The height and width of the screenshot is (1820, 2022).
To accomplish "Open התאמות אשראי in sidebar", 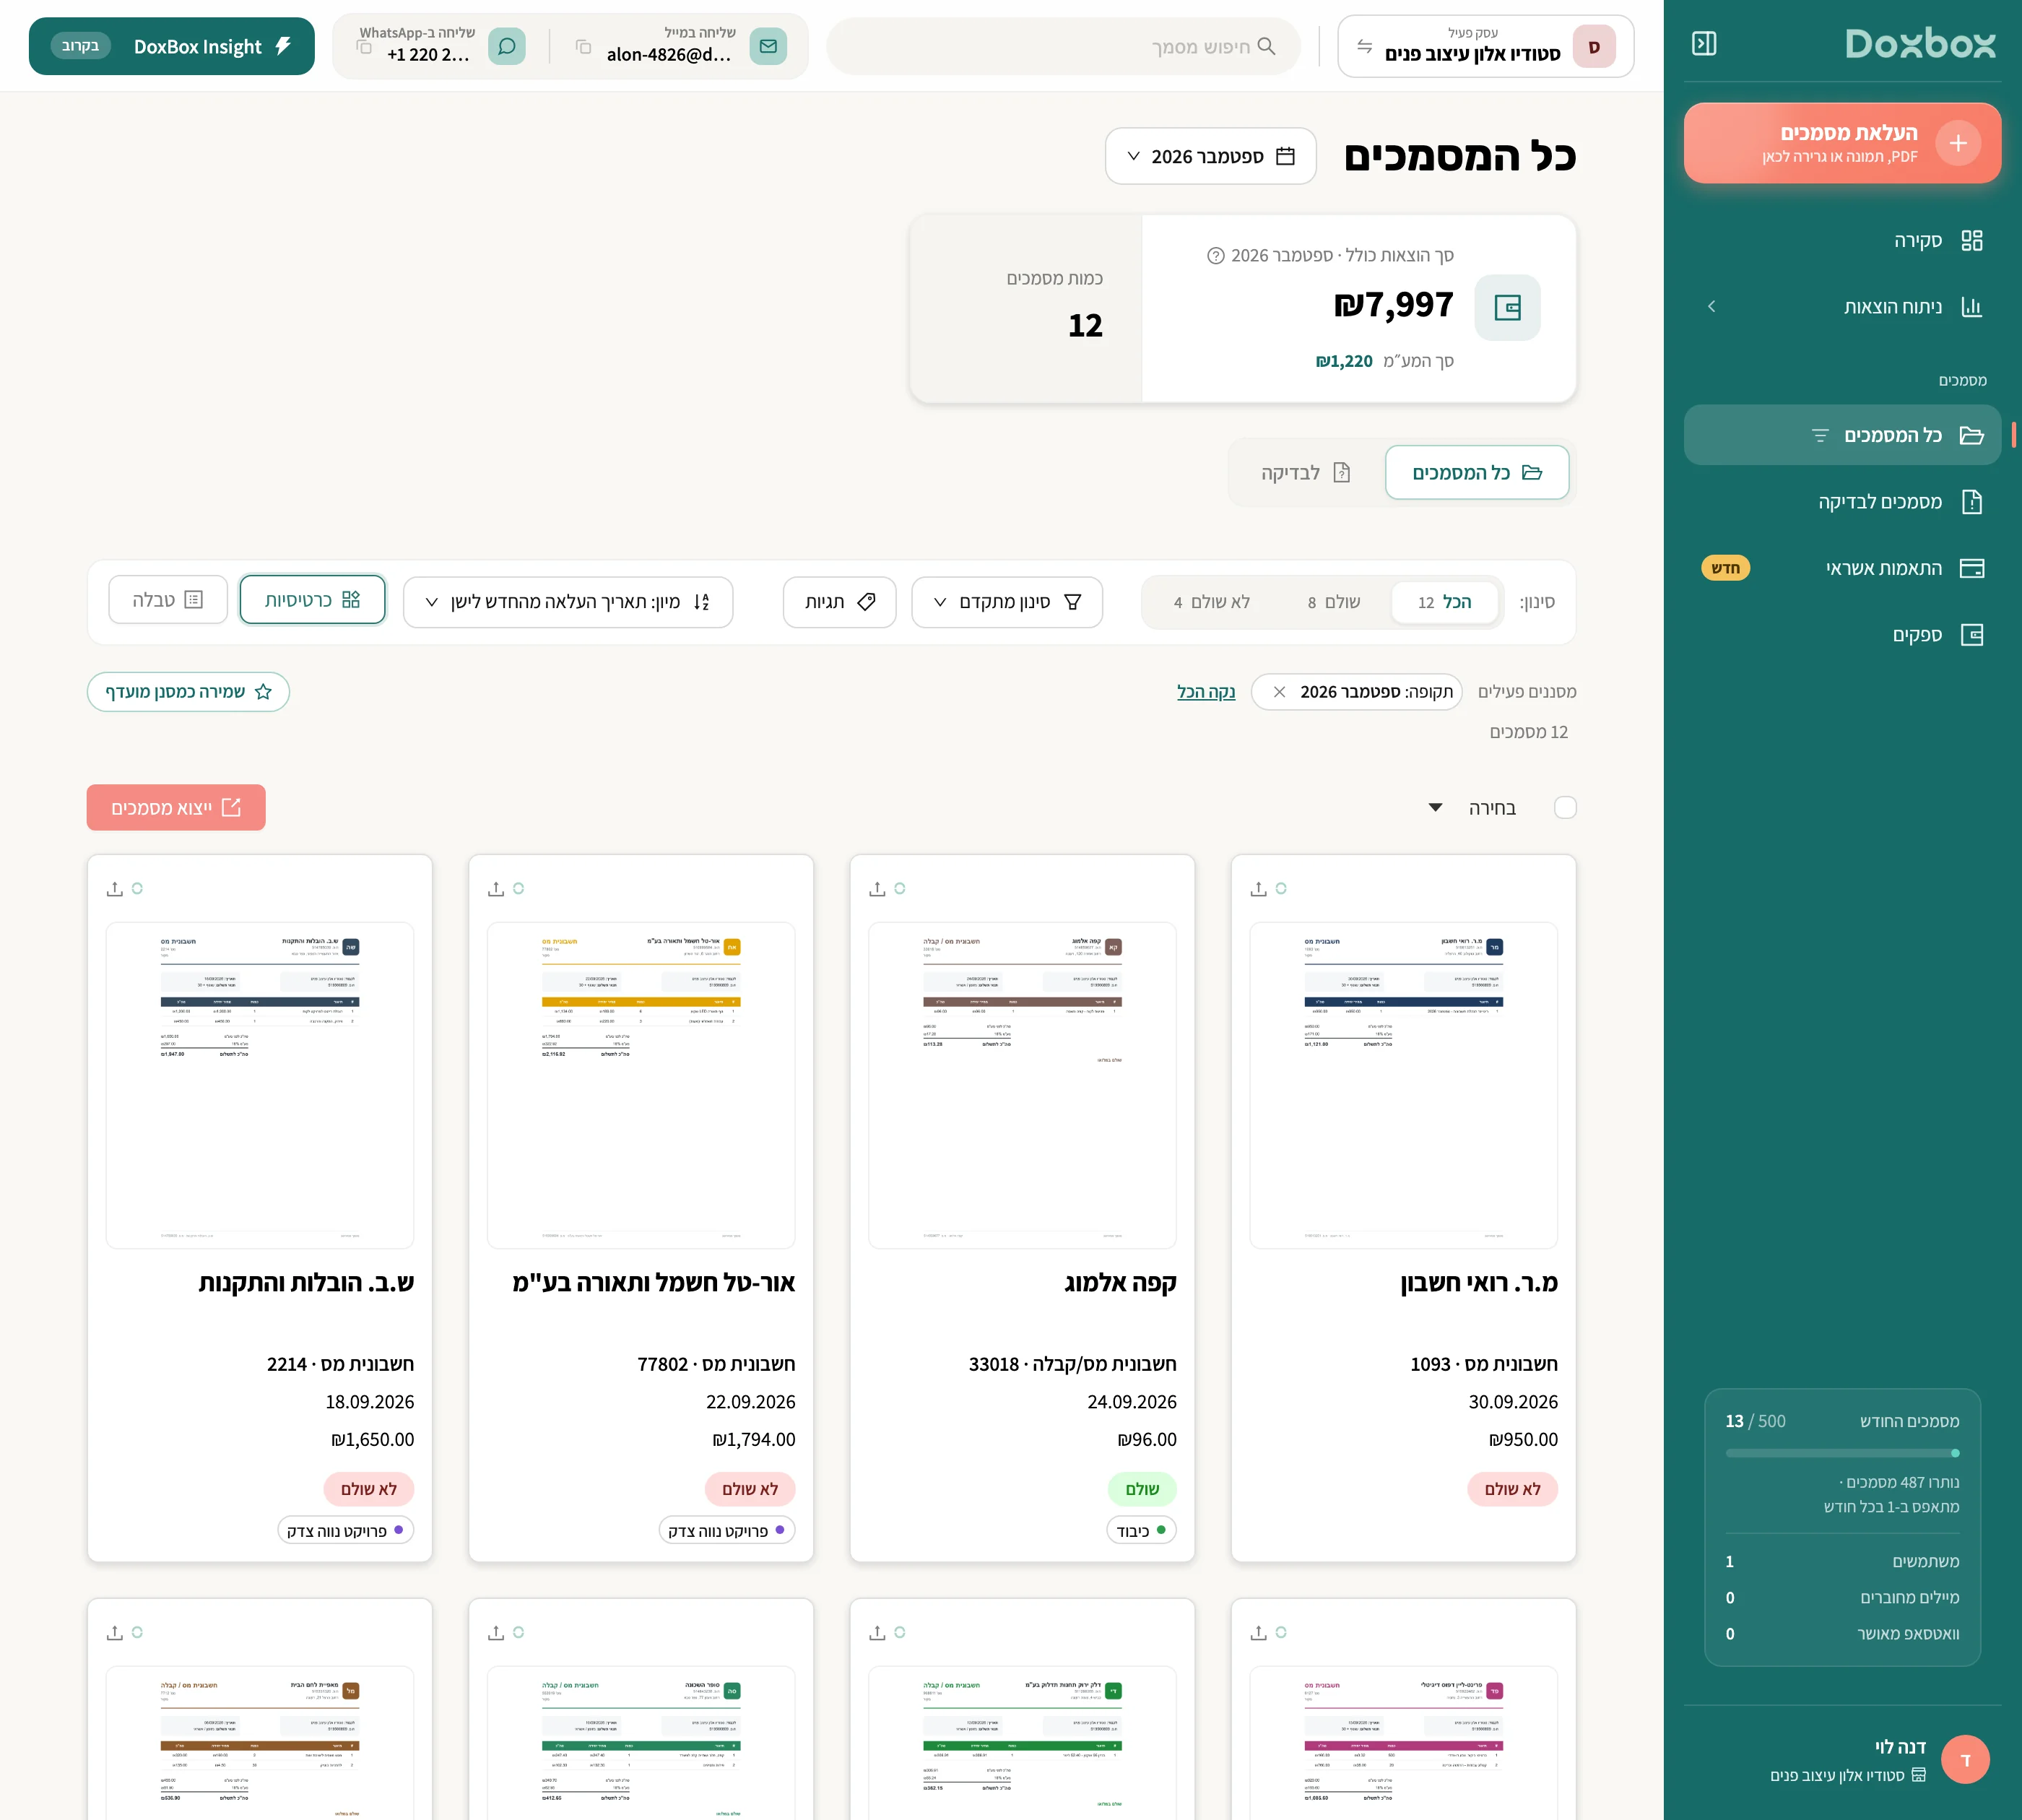I will [1842, 568].
